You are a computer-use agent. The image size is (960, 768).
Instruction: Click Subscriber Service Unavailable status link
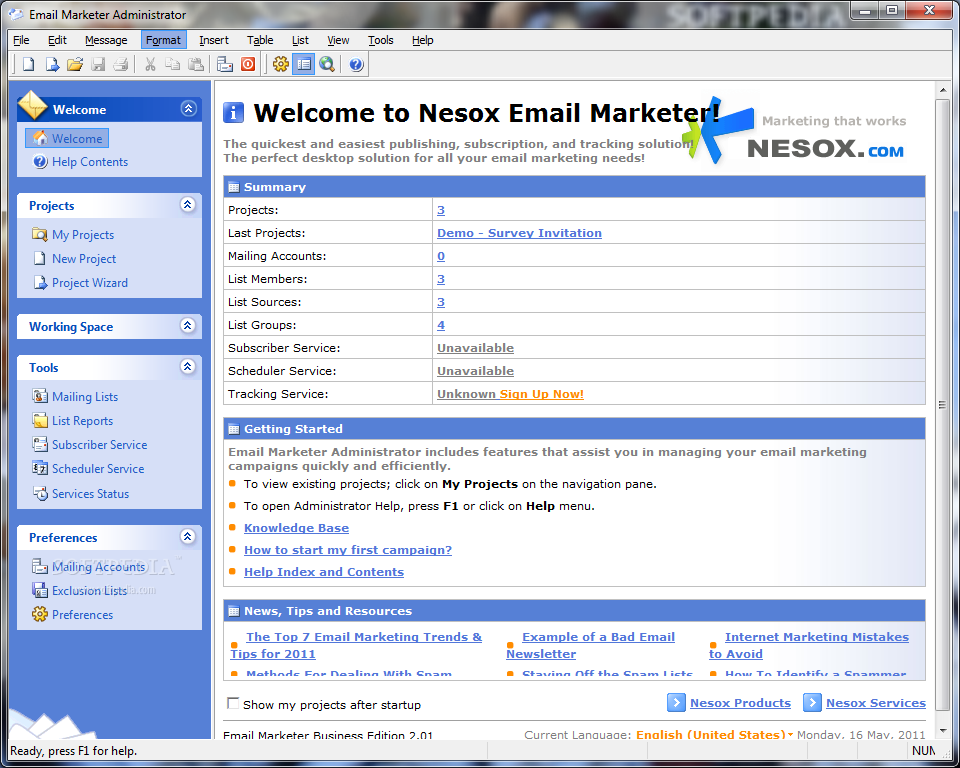click(x=475, y=348)
